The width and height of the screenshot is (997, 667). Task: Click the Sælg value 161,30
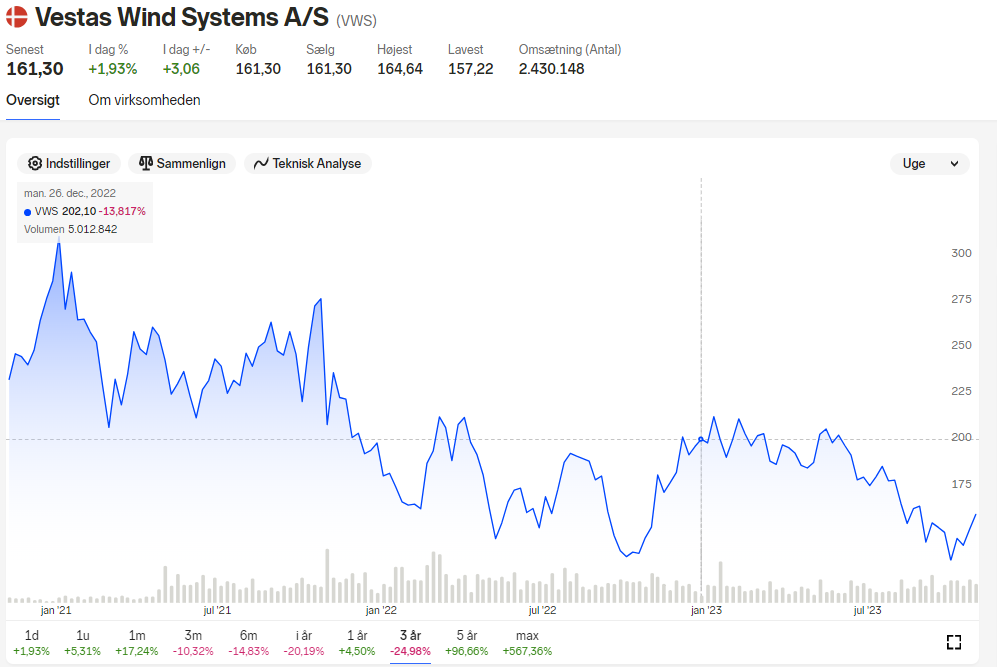click(329, 69)
